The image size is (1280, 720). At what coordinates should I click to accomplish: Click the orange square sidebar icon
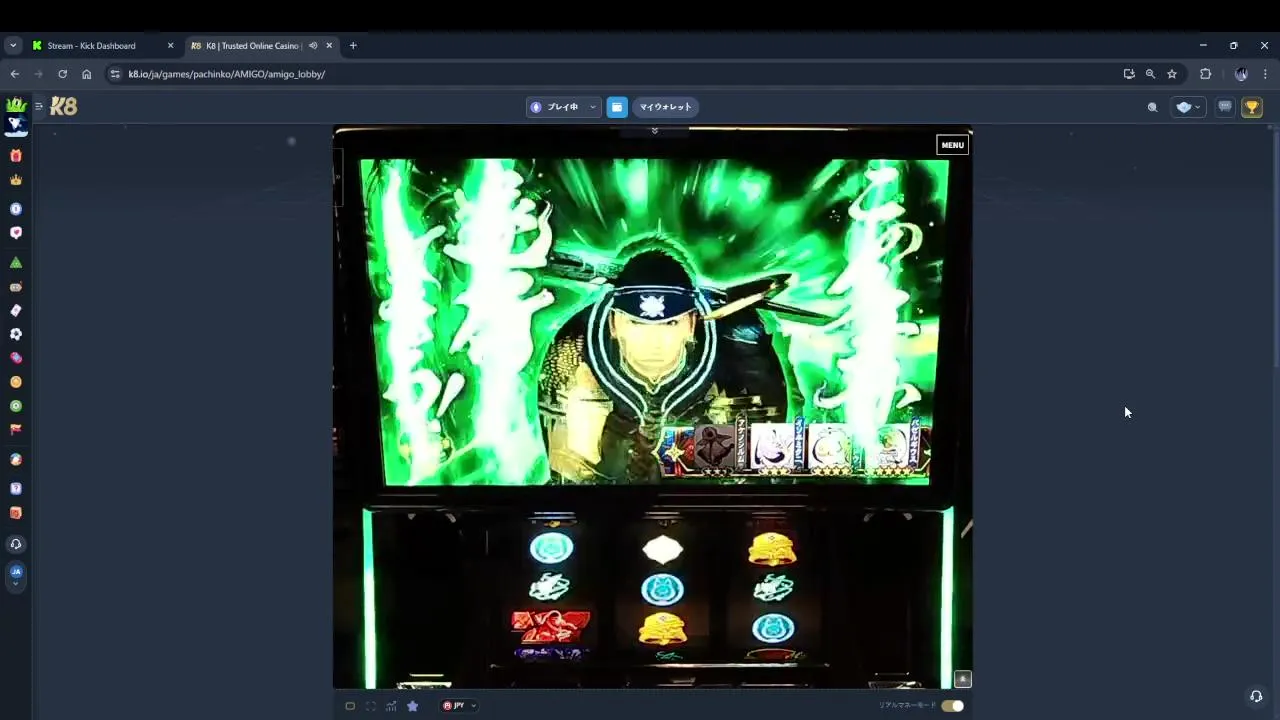pyautogui.click(x=15, y=513)
